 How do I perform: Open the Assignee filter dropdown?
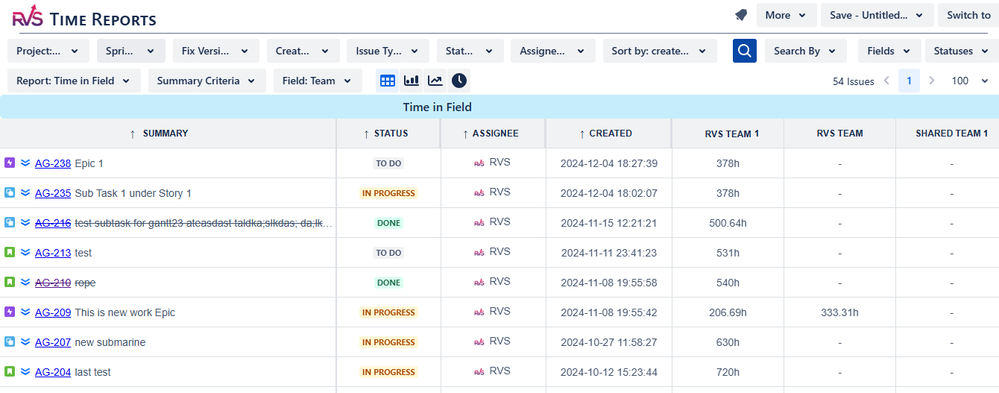tap(553, 51)
